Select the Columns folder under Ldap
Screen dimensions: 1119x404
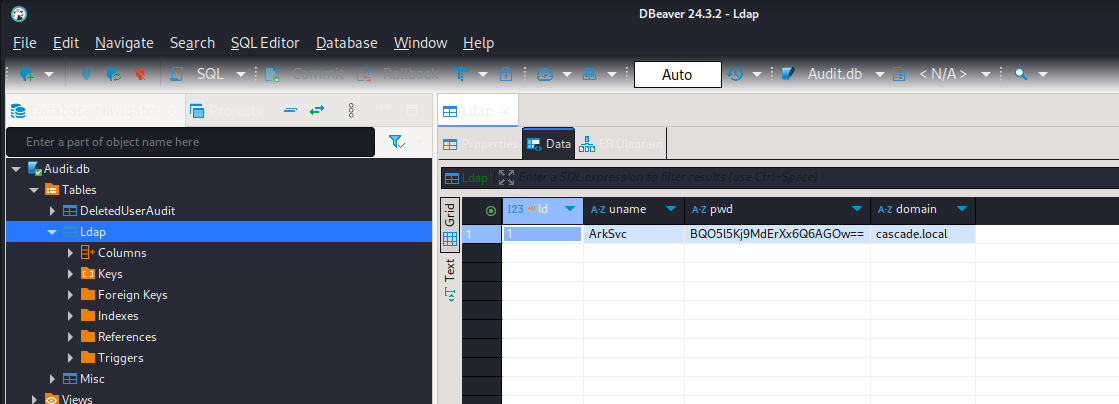121,253
